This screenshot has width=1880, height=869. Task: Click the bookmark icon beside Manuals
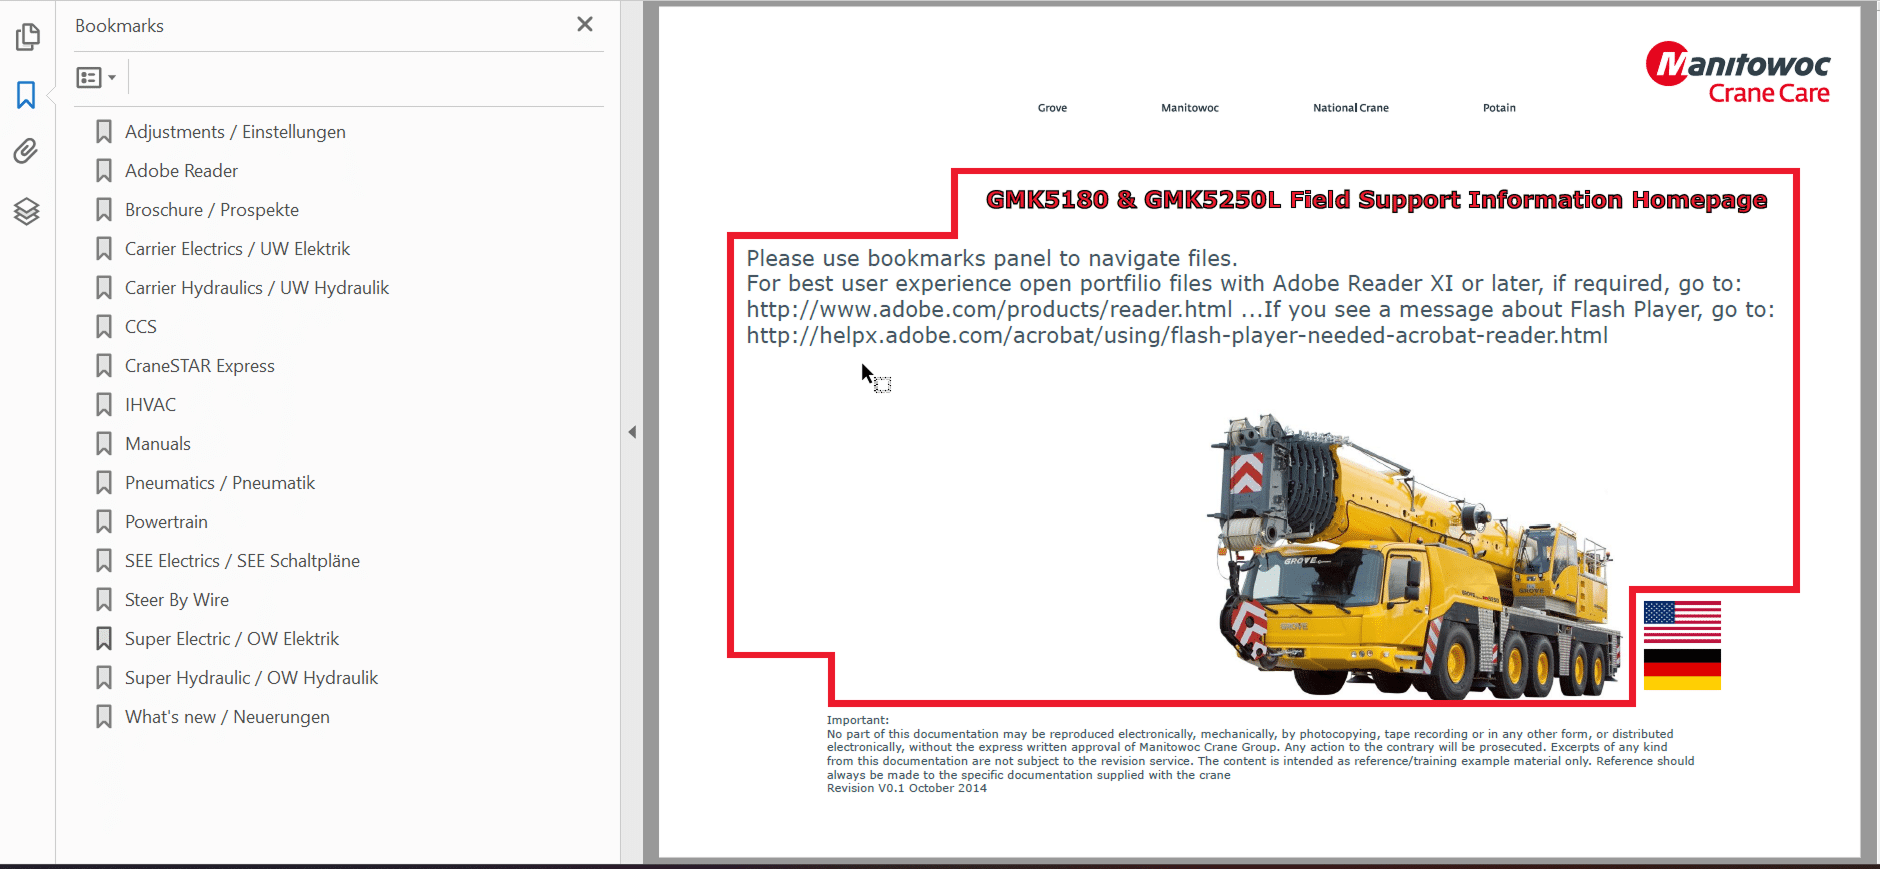(x=104, y=444)
